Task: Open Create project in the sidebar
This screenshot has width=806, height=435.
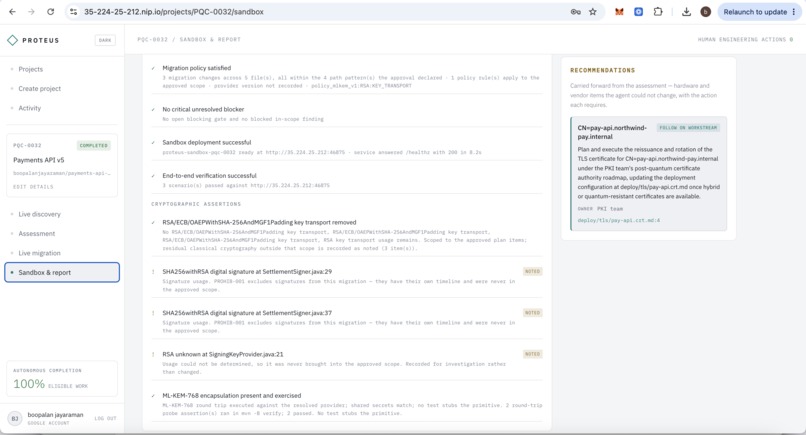Action: pyautogui.click(x=40, y=88)
